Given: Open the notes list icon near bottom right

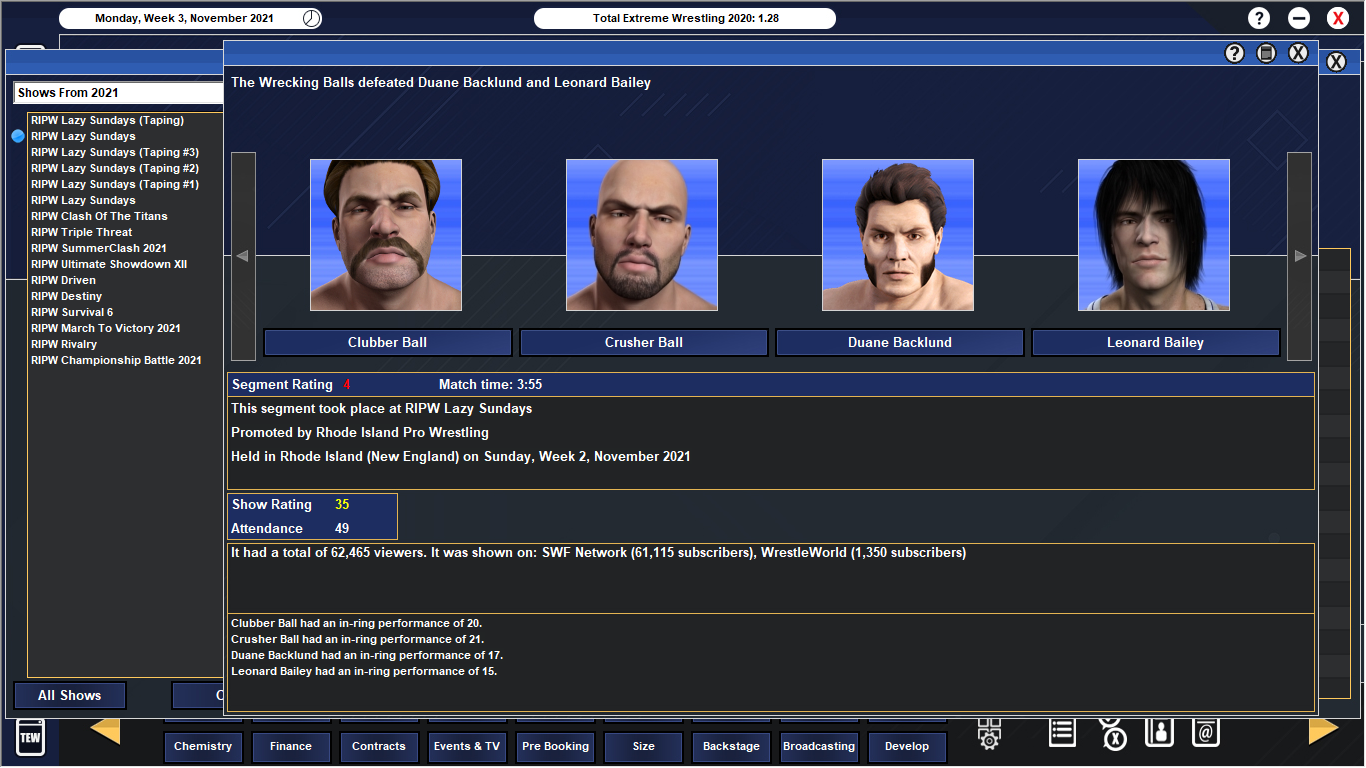Looking at the screenshot, I should coord(1061,732).
